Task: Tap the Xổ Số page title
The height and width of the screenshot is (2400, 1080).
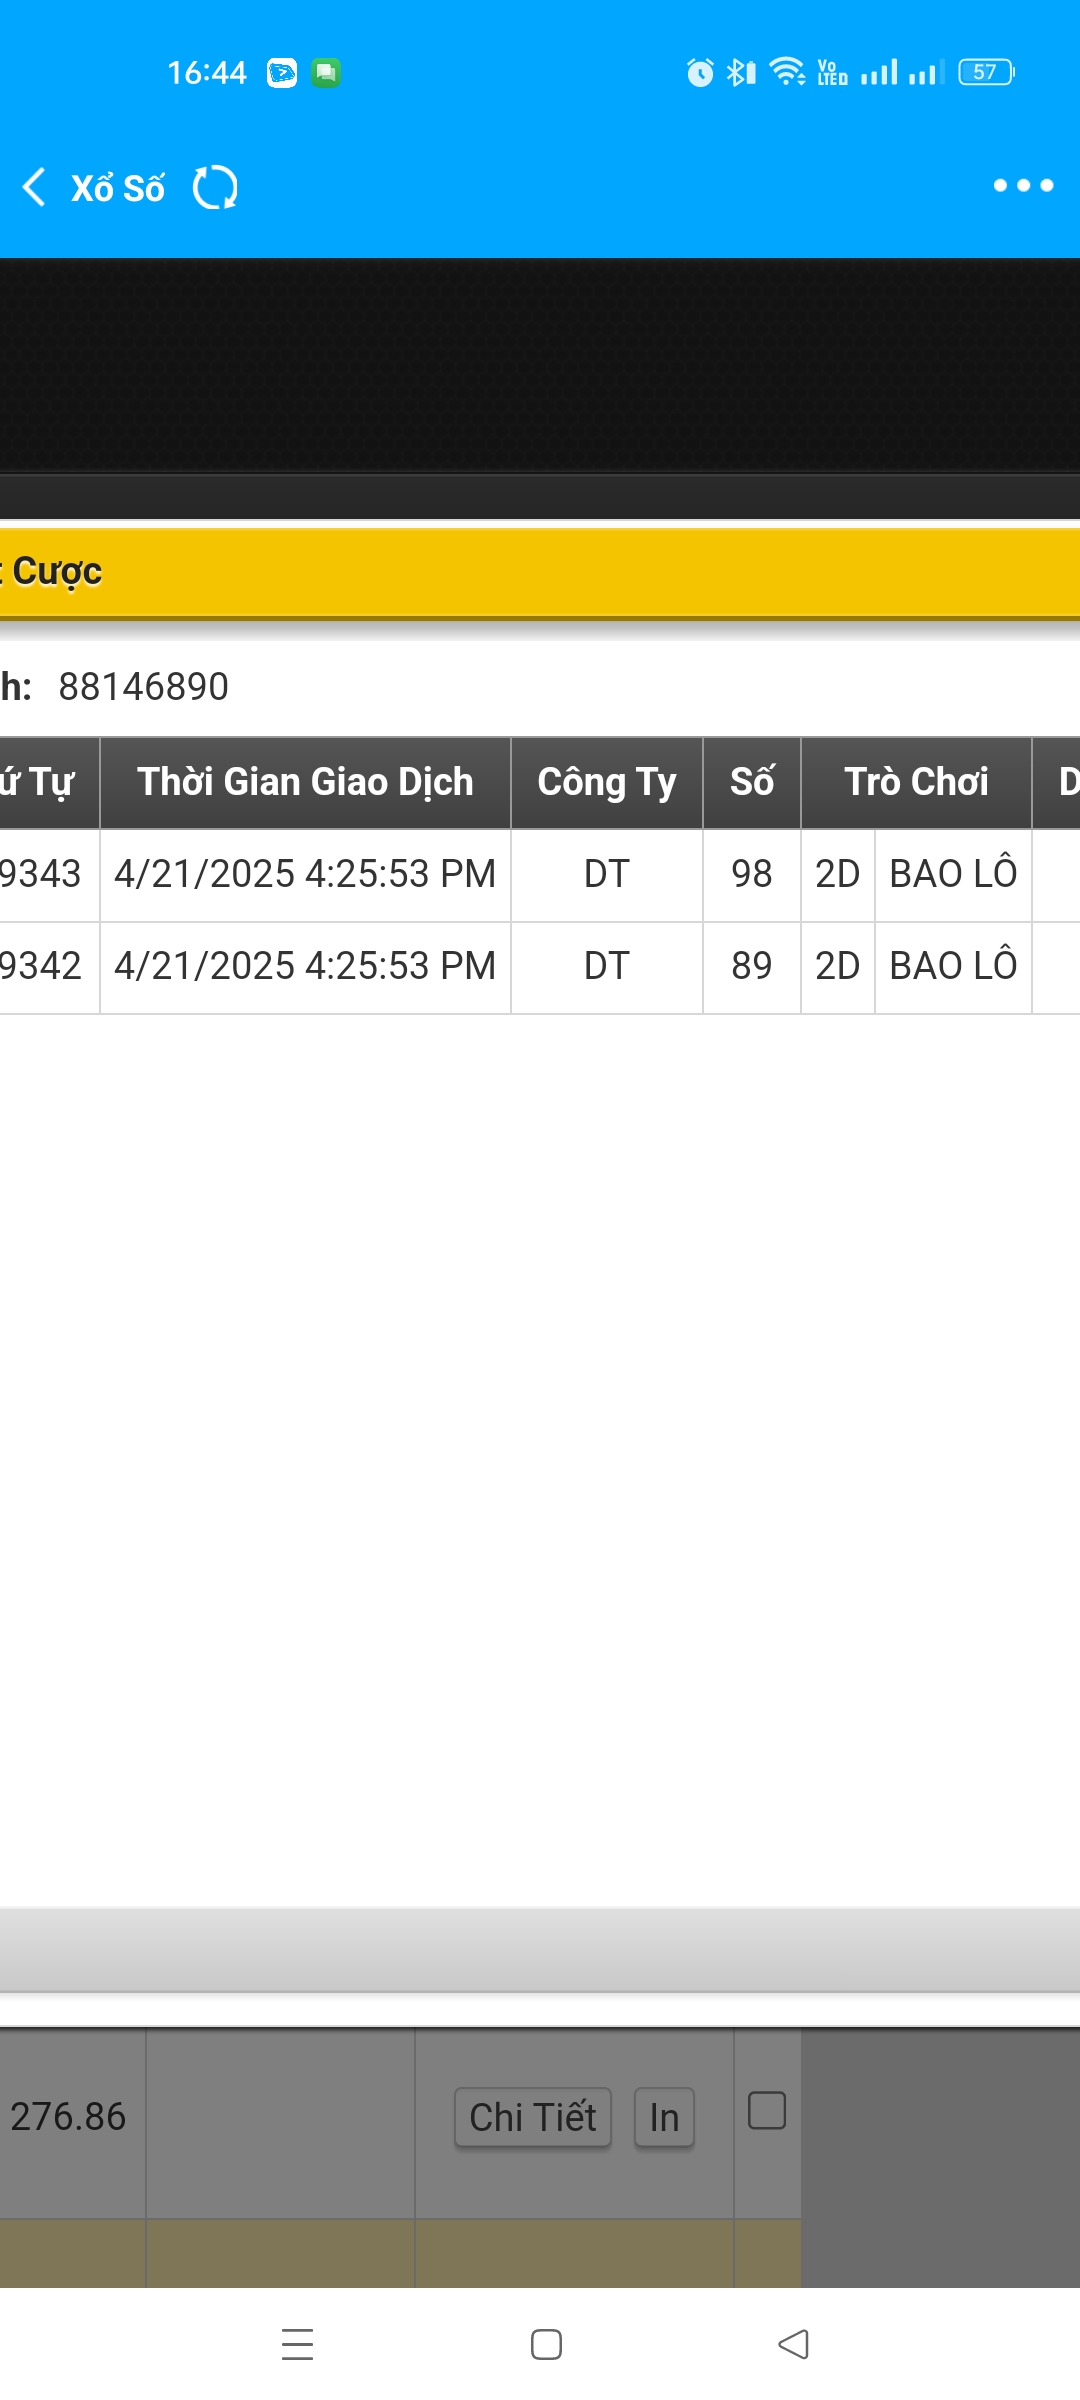Action: coord(118,188)
